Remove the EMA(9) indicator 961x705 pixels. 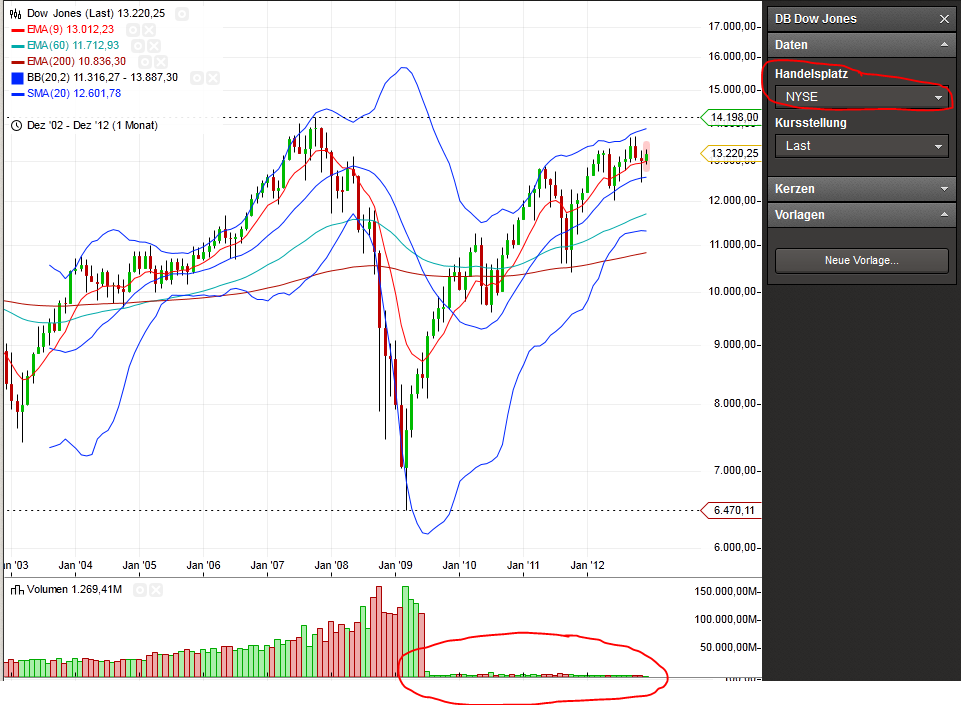click(150, 30)
